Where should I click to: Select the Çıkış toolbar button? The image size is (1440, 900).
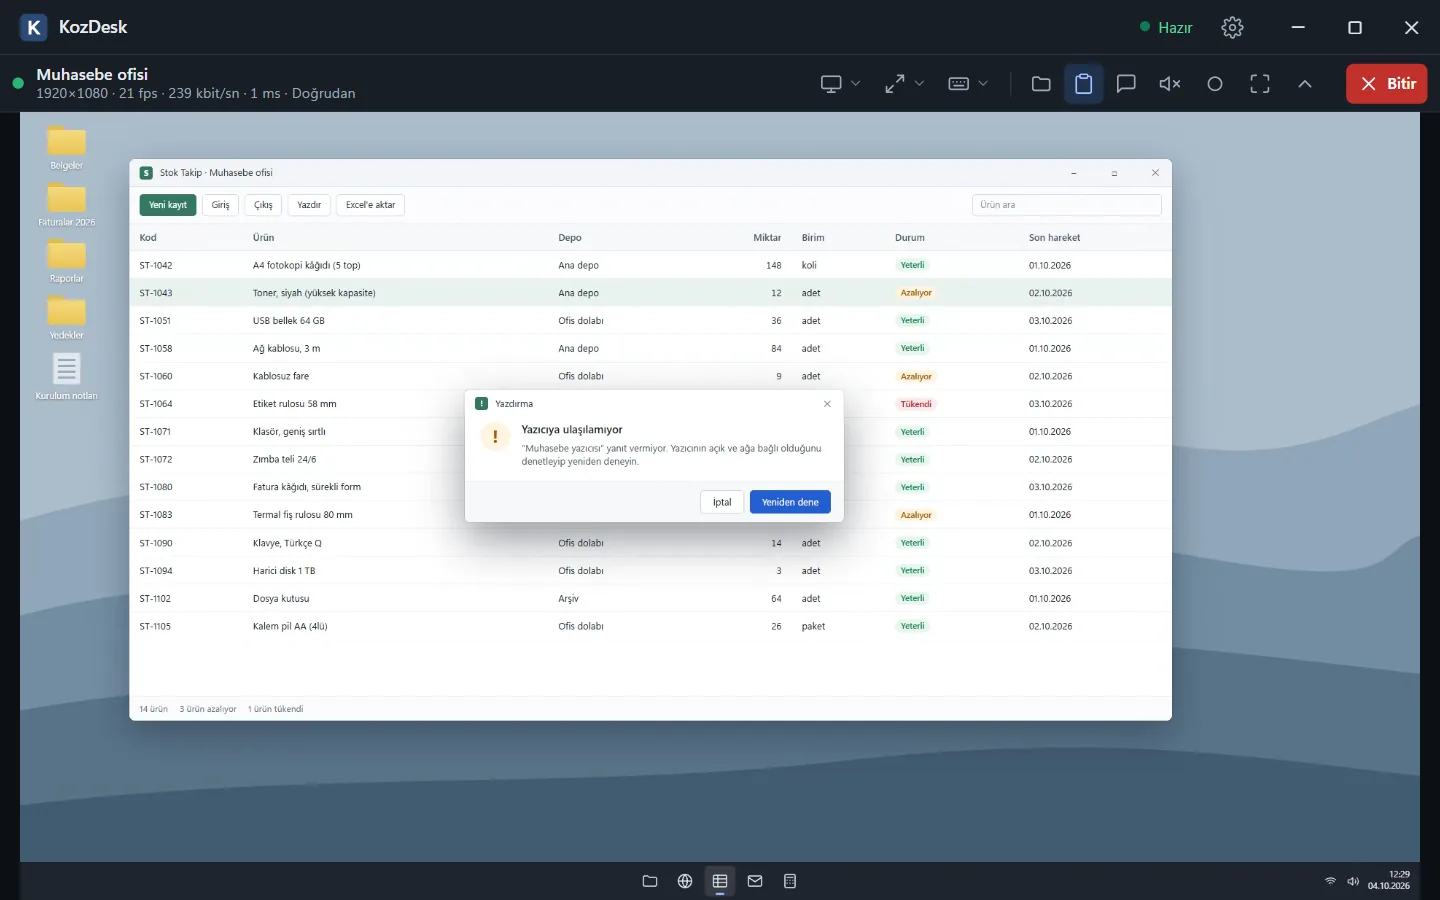coord(263,205)
